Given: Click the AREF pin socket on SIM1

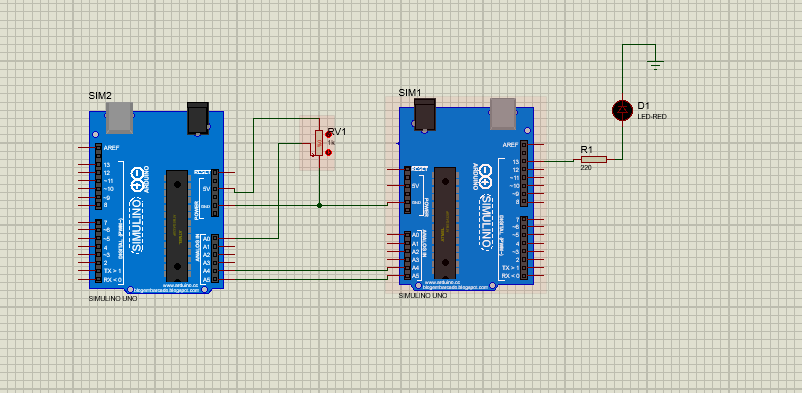Looking at the screenshot, I should point(524,144).
